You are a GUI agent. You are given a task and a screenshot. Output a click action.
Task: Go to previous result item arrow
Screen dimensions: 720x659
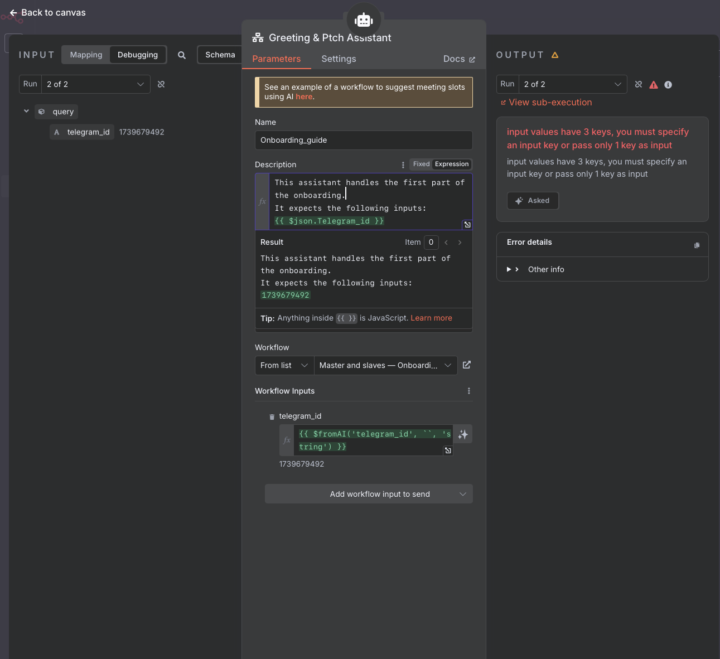coord(446,242)
